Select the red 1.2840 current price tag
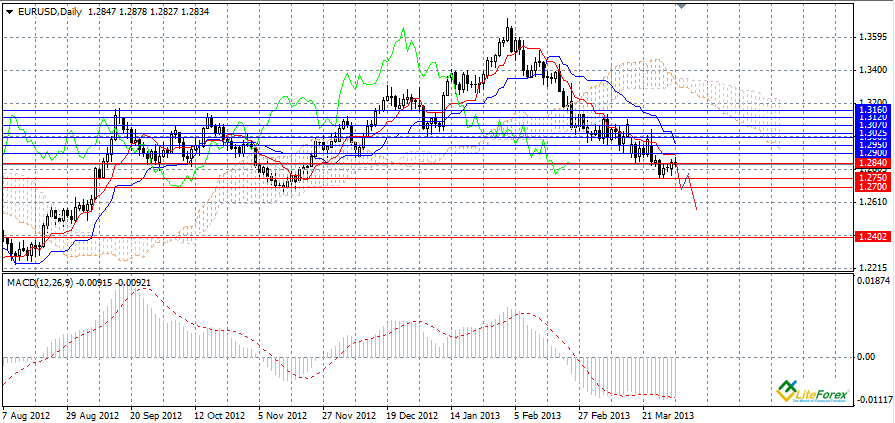This screenshot has height=423, width=895. click(872, 162)
